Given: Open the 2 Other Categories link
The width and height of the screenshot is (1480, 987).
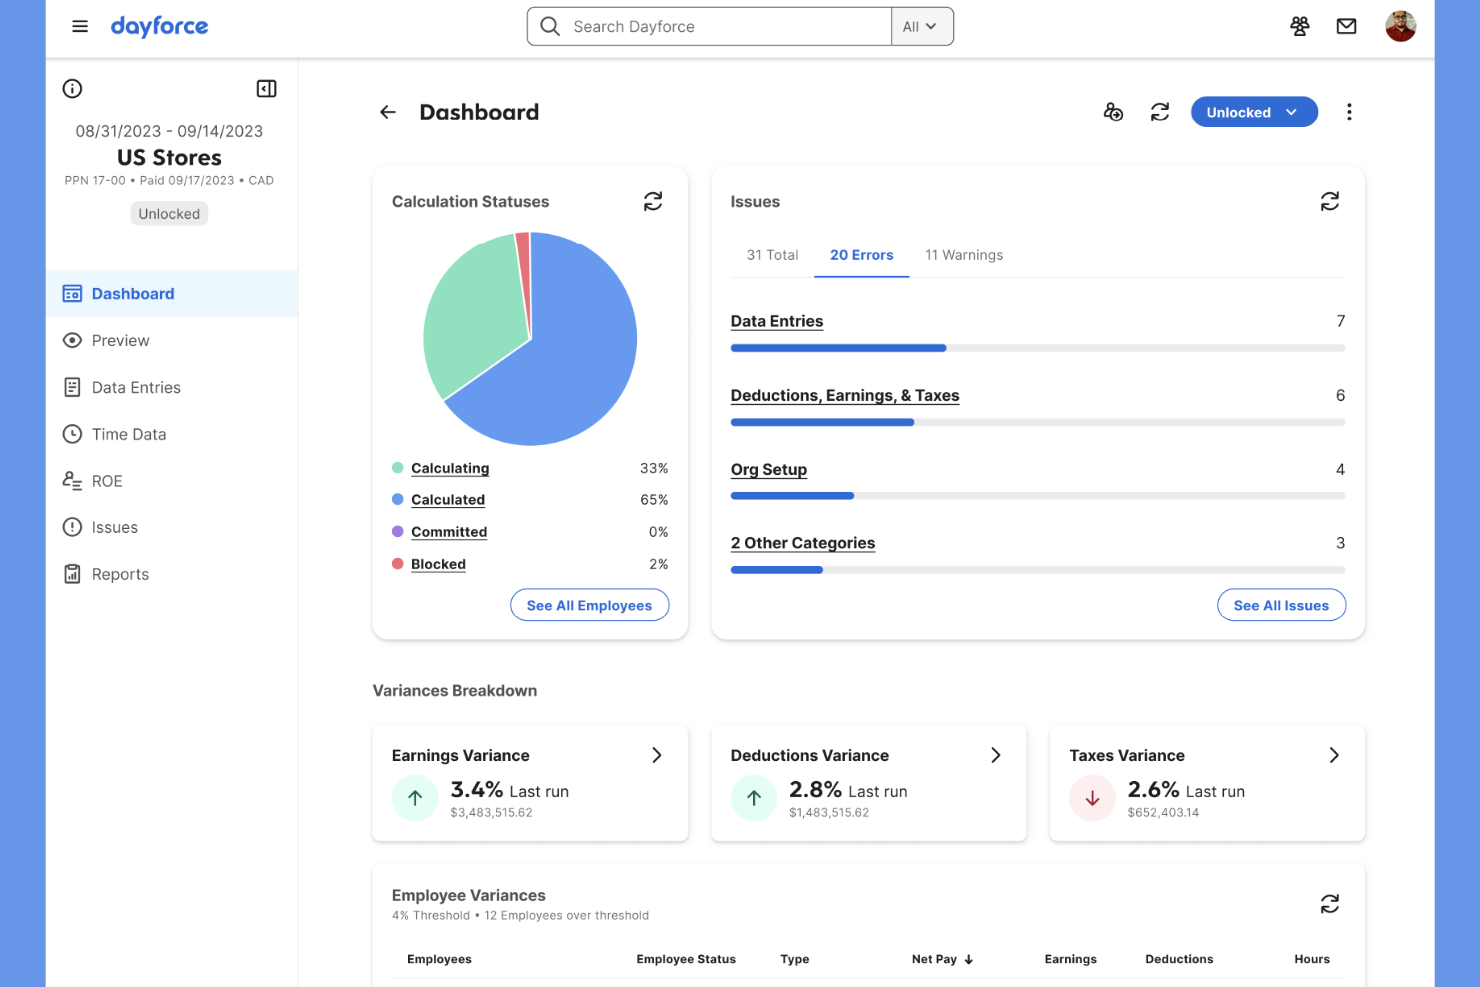Looking at the screenshot, I should point(803,543).
